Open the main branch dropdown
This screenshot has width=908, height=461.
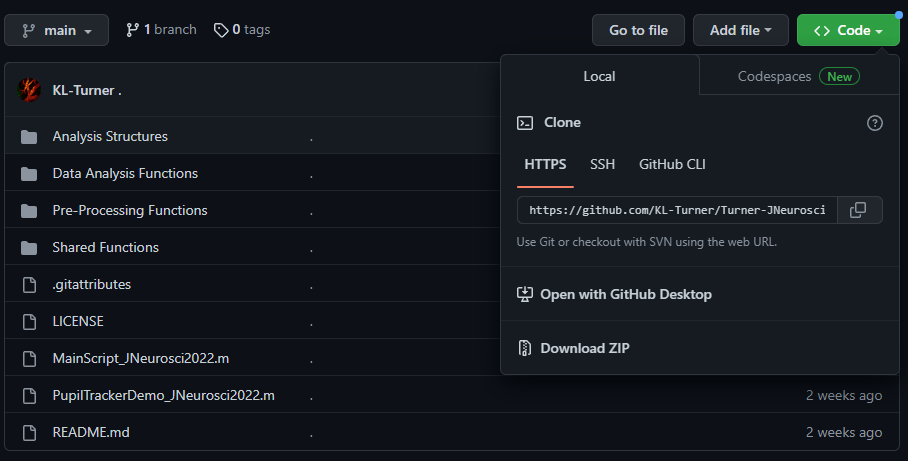coord(56,30)
